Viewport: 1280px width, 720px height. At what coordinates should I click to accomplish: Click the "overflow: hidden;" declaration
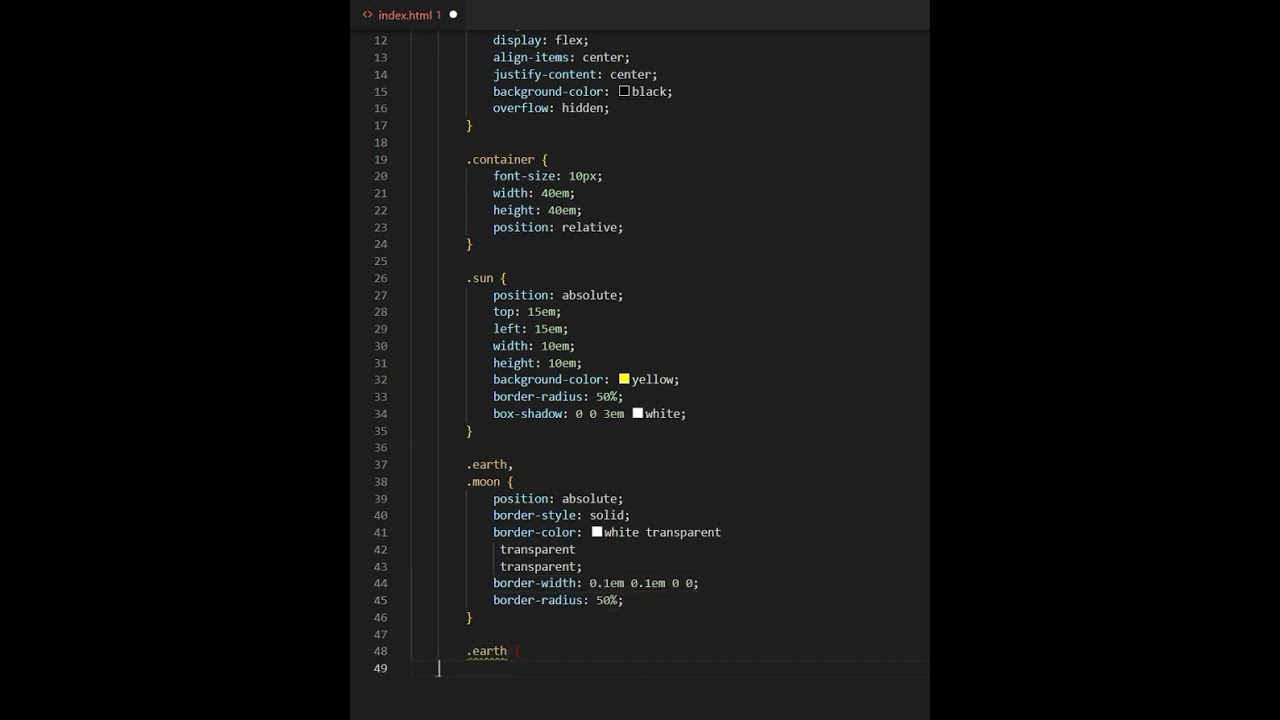point(551,108)
